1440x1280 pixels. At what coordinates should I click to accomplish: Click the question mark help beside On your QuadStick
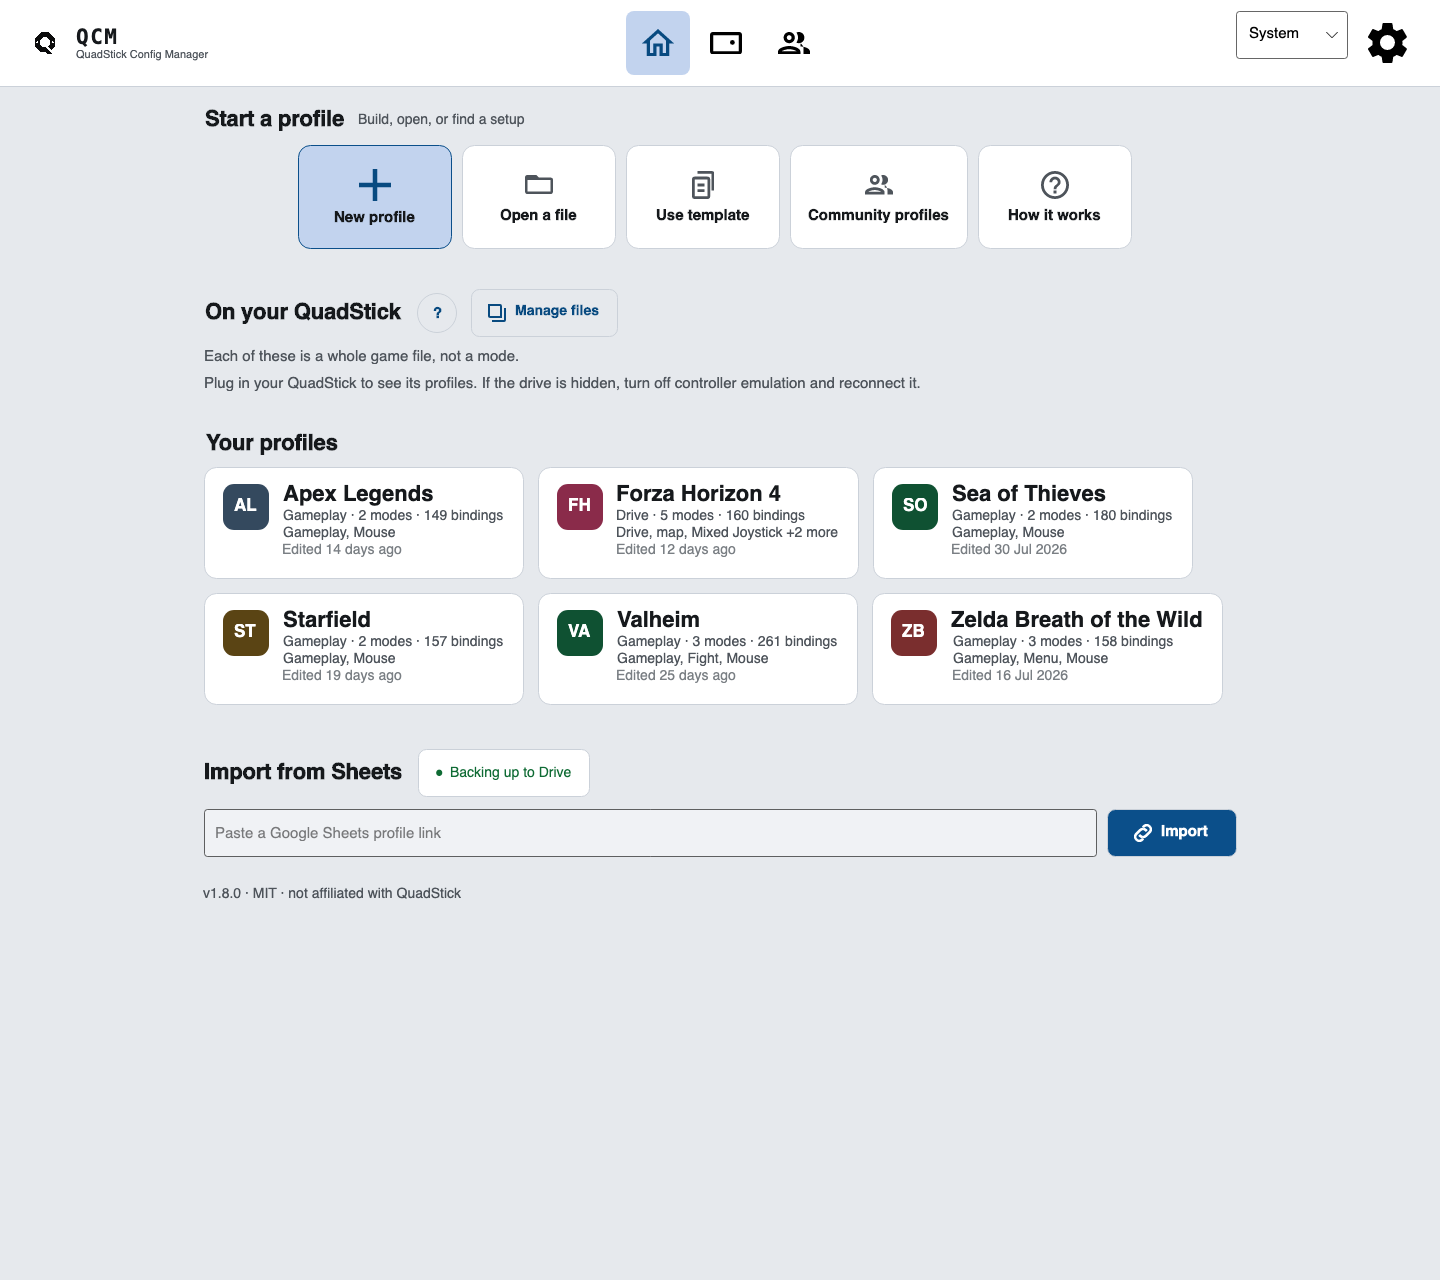coord(437,313)
